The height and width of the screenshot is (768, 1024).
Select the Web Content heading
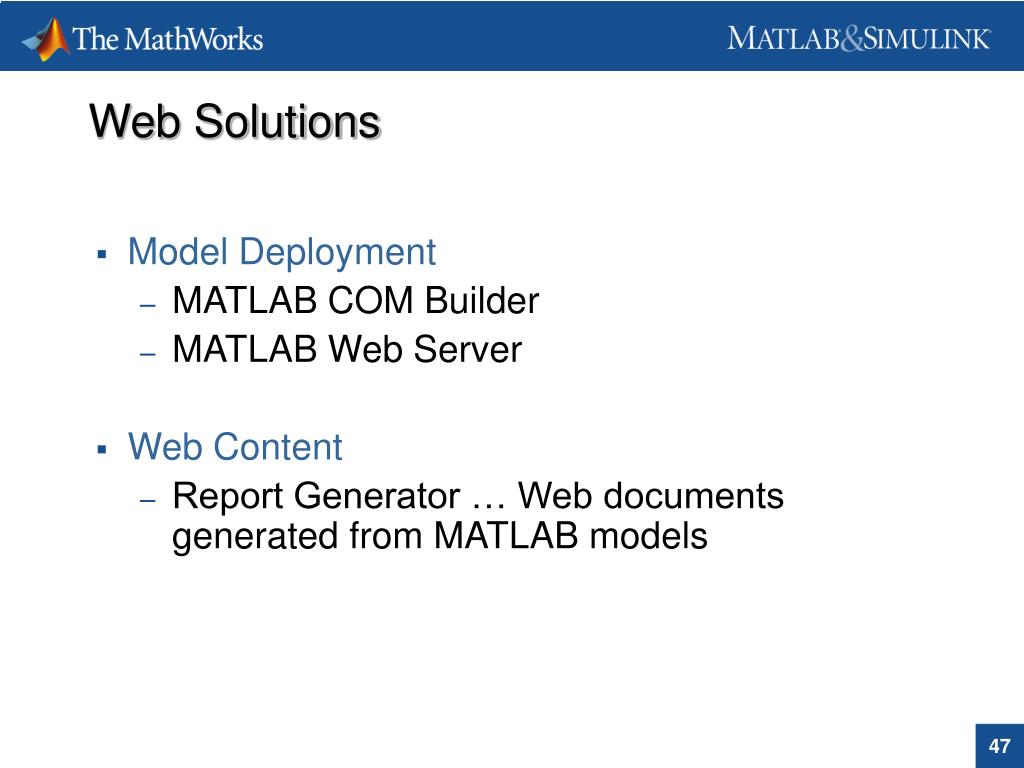click(x=235, y=447)
